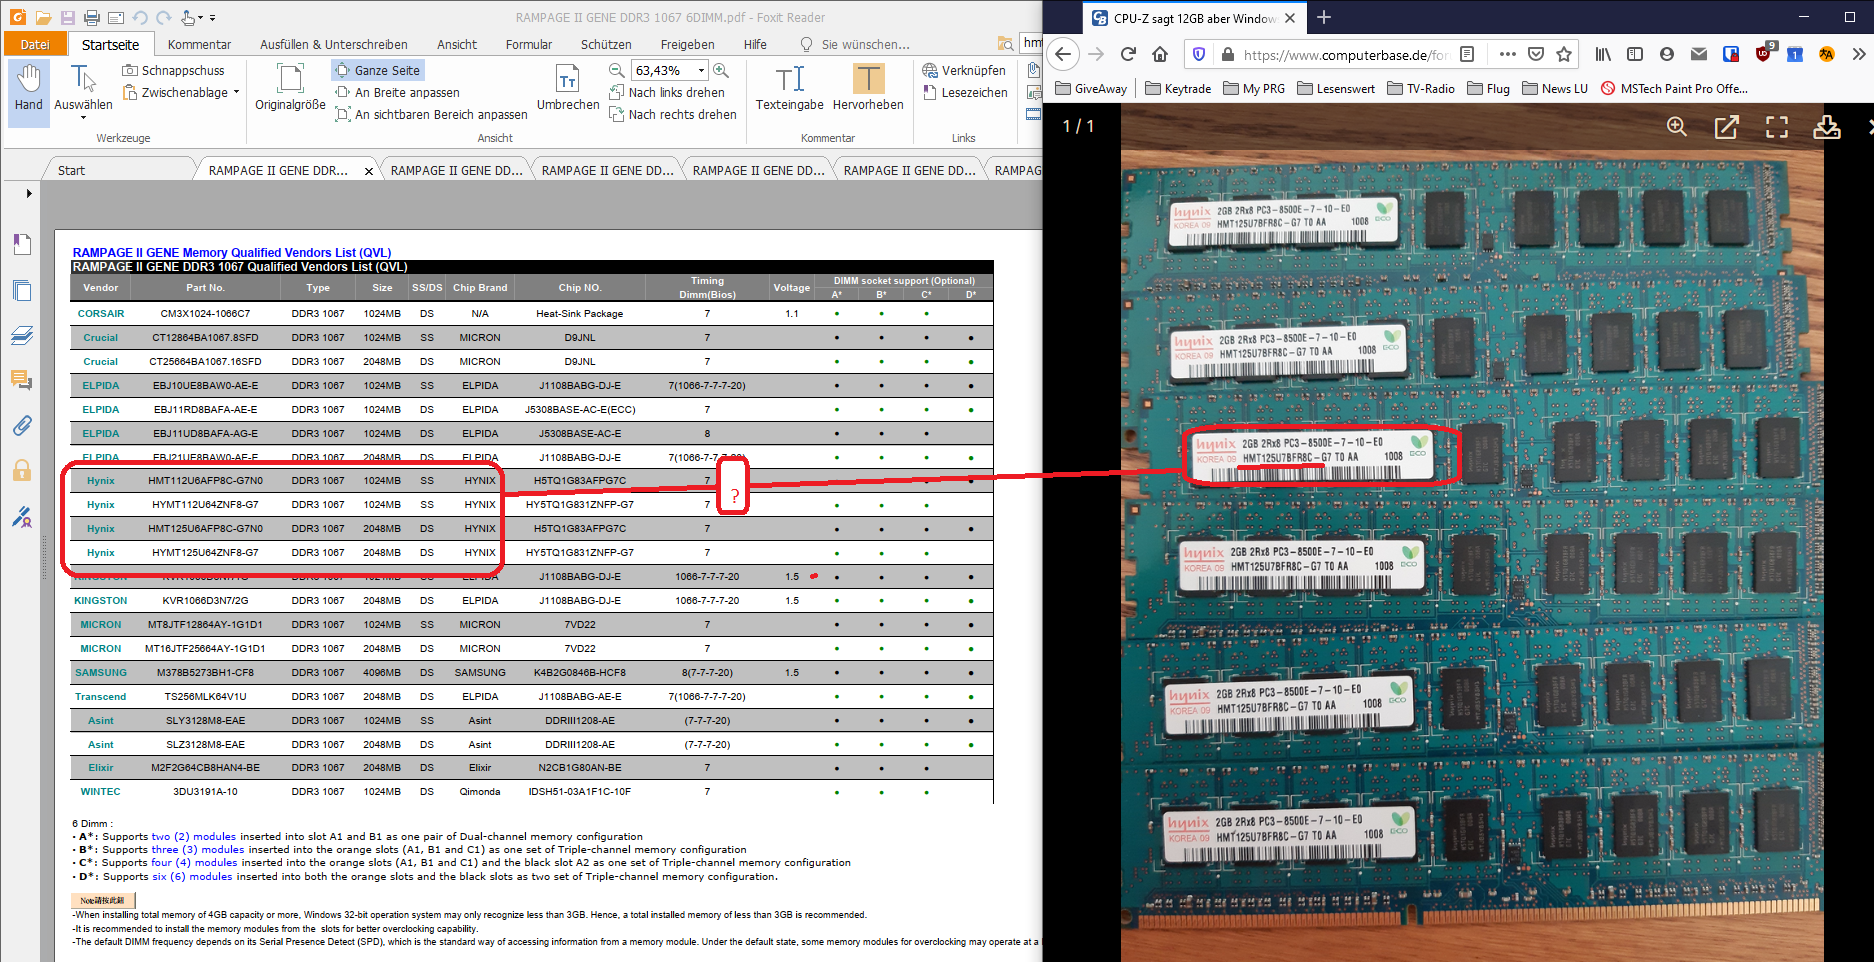Toggle the Firefox sidebar button

pos(1635,54)
